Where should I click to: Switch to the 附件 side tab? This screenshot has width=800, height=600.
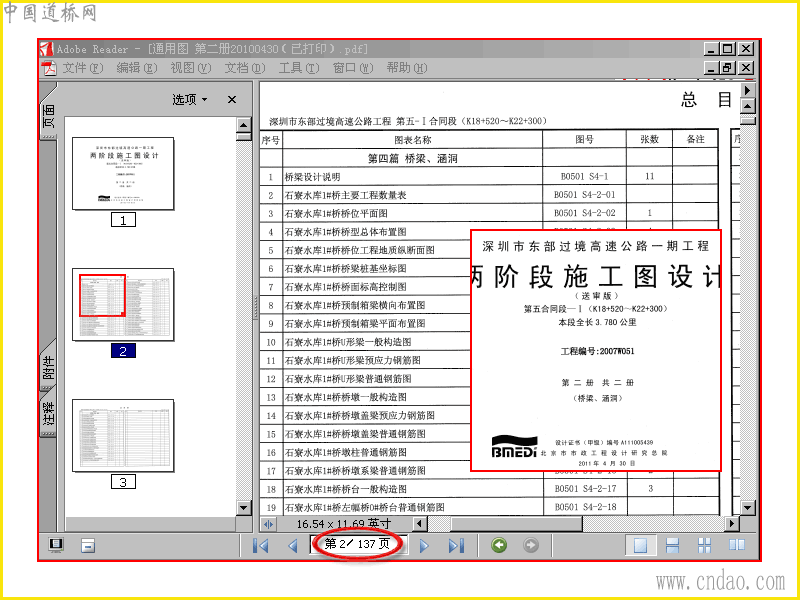click(x=49, y=367)
